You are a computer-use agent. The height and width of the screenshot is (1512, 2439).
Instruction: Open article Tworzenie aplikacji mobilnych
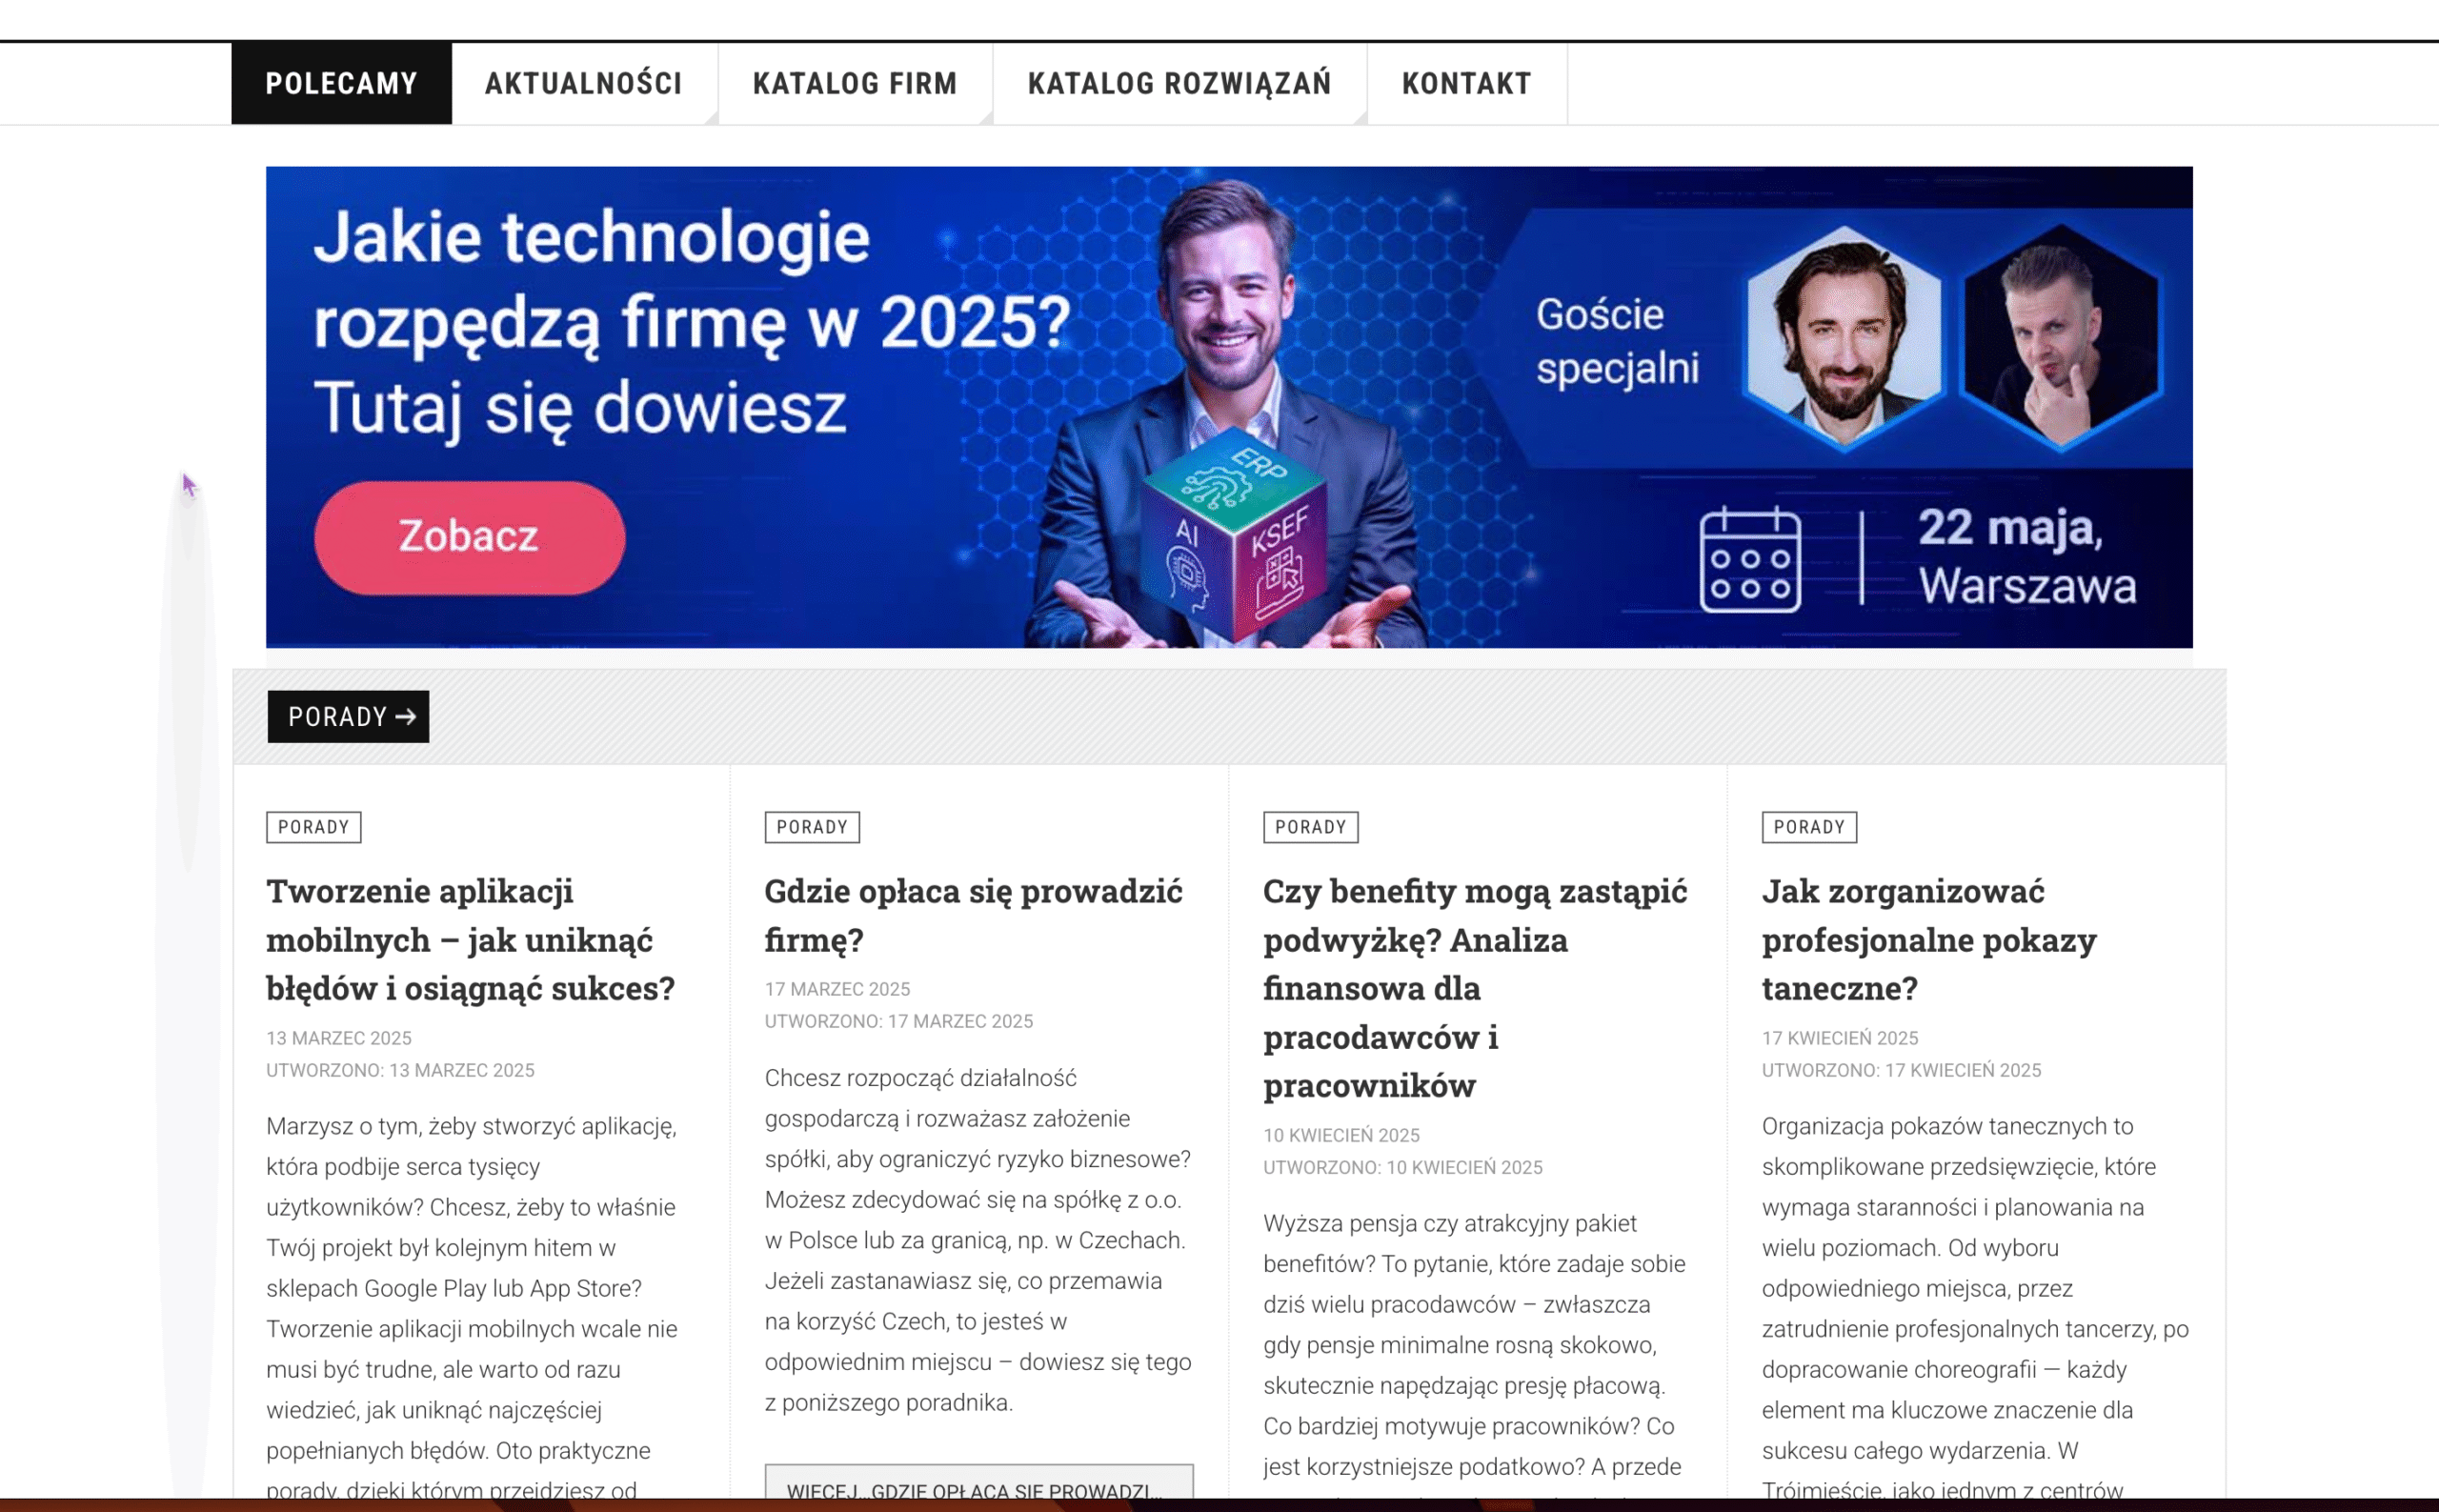pyautogui.click(x=470, y=939)
